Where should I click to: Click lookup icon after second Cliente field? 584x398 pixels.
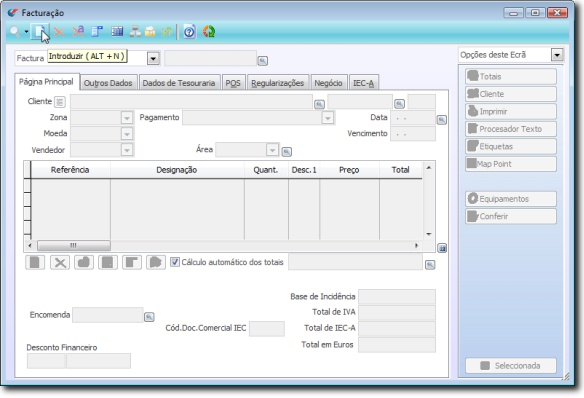(x=399, y=104)
